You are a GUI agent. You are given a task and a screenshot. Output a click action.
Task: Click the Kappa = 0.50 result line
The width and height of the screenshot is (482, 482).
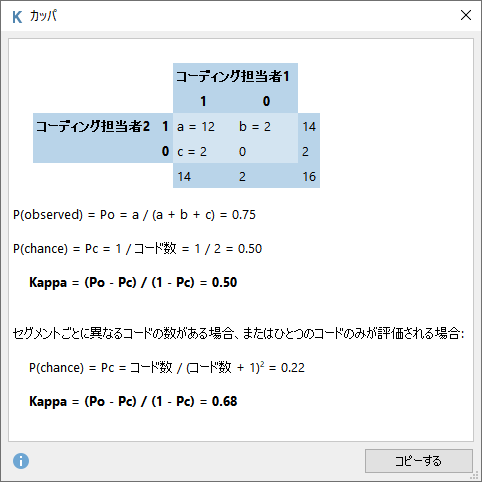click(133, 282)
